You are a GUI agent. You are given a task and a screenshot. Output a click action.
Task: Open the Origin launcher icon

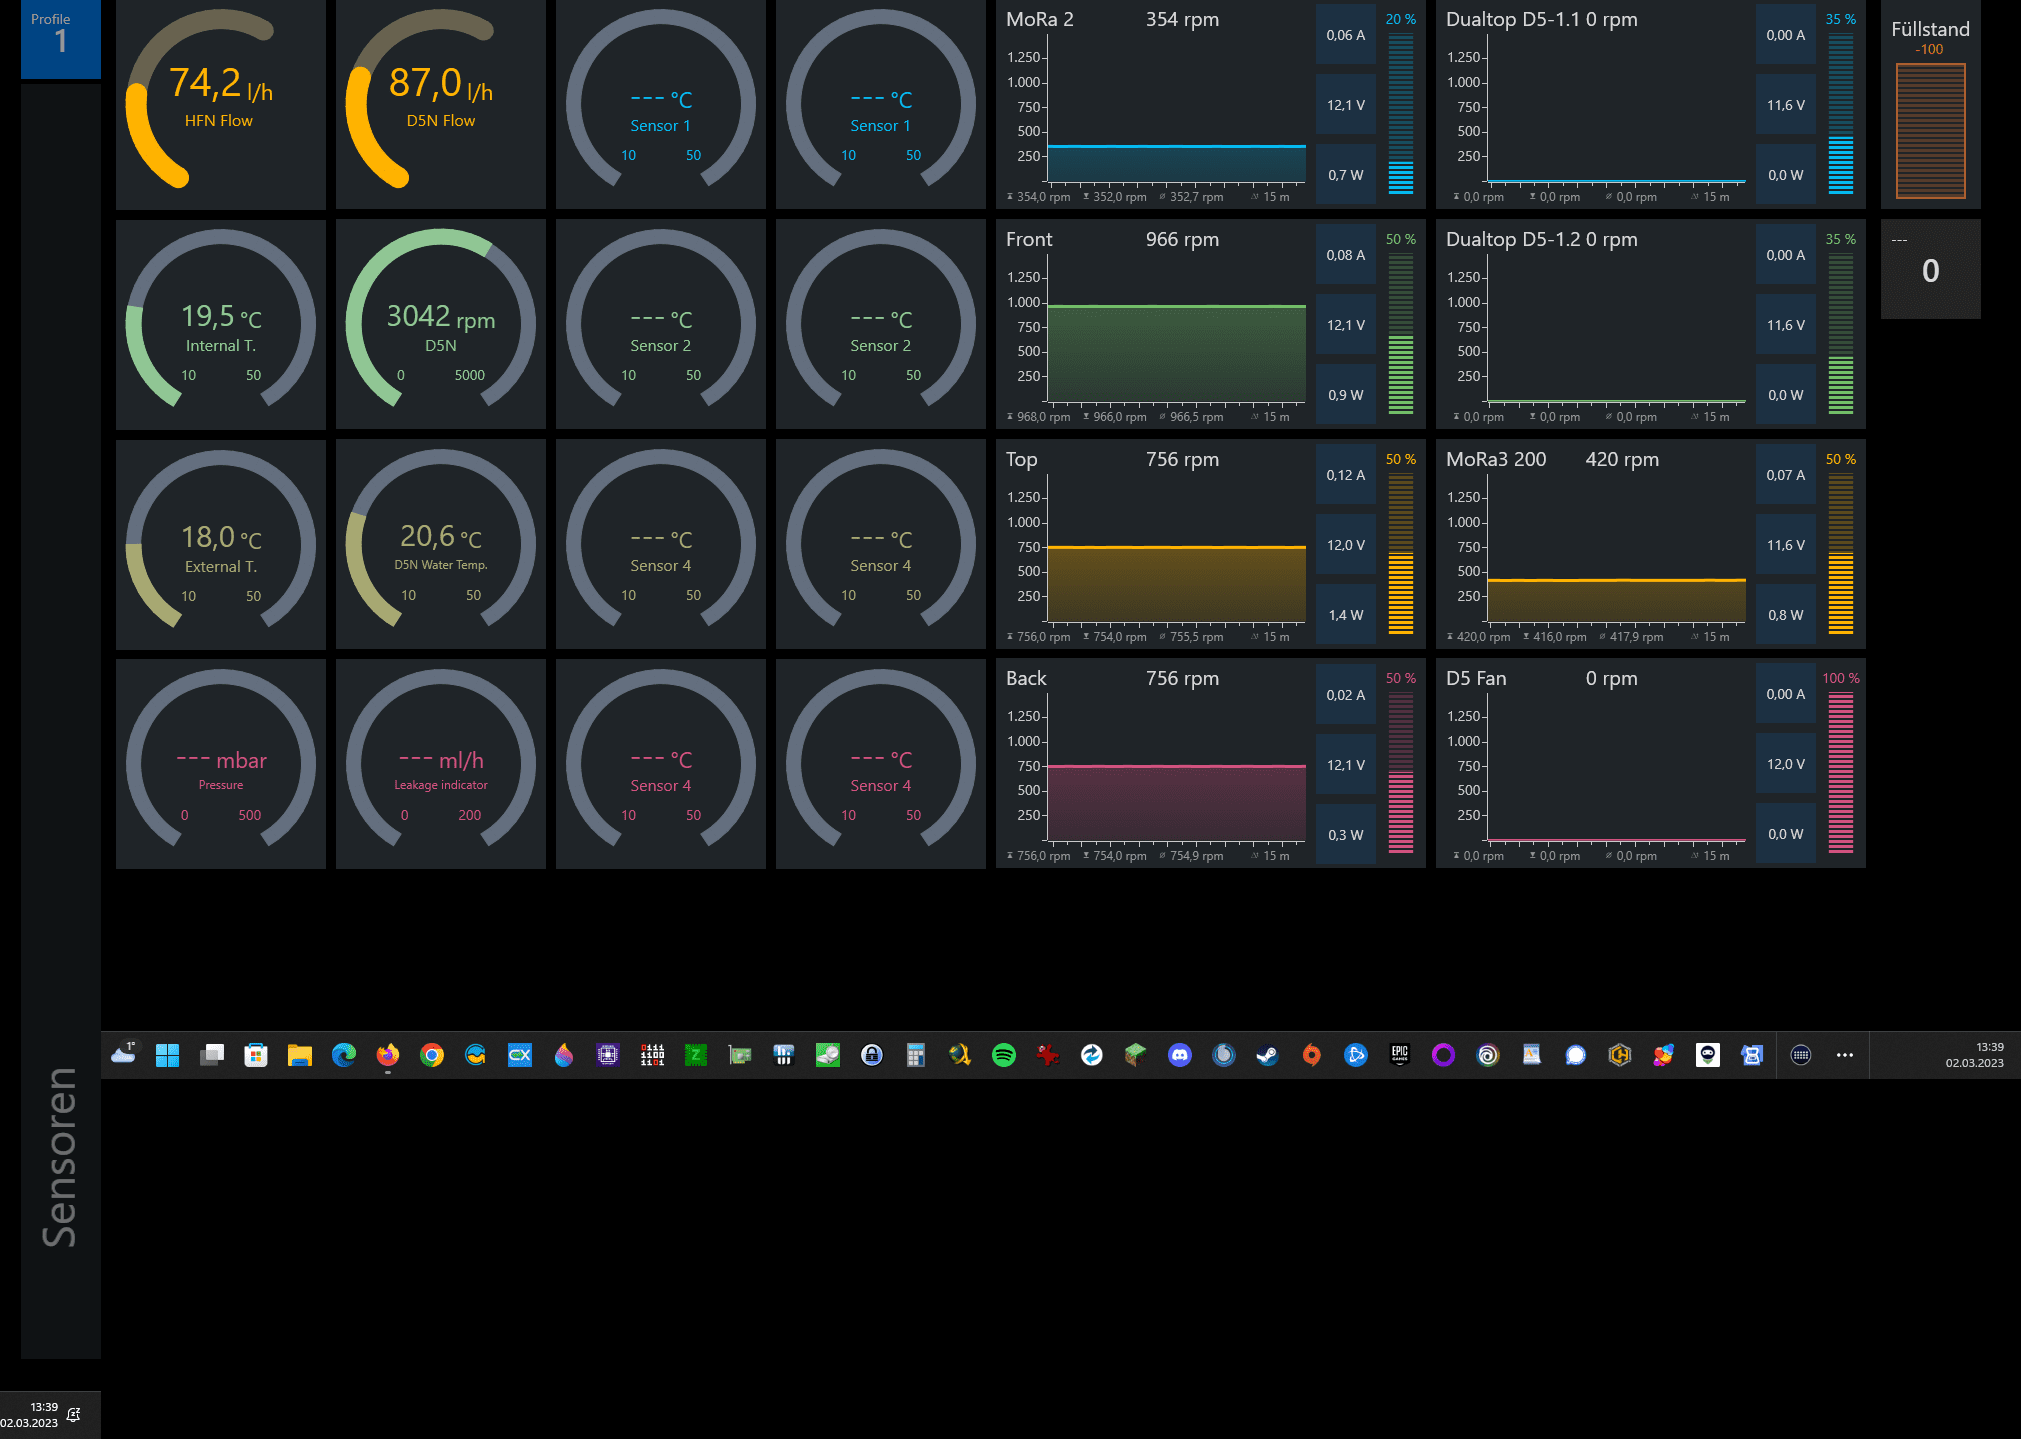point(1312,1055)
